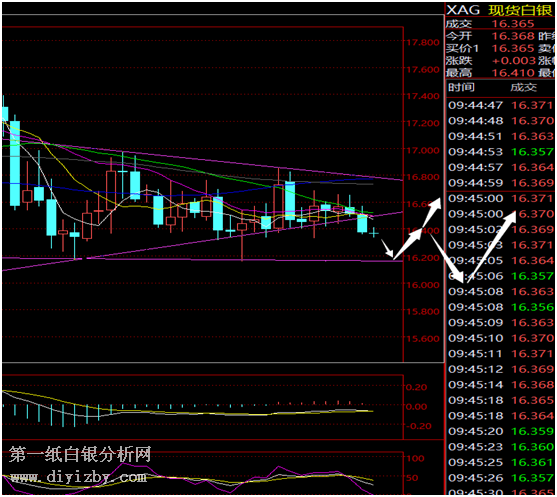
Task: Click the 涨跌 +0.003 value
Action: click(514, 60)
